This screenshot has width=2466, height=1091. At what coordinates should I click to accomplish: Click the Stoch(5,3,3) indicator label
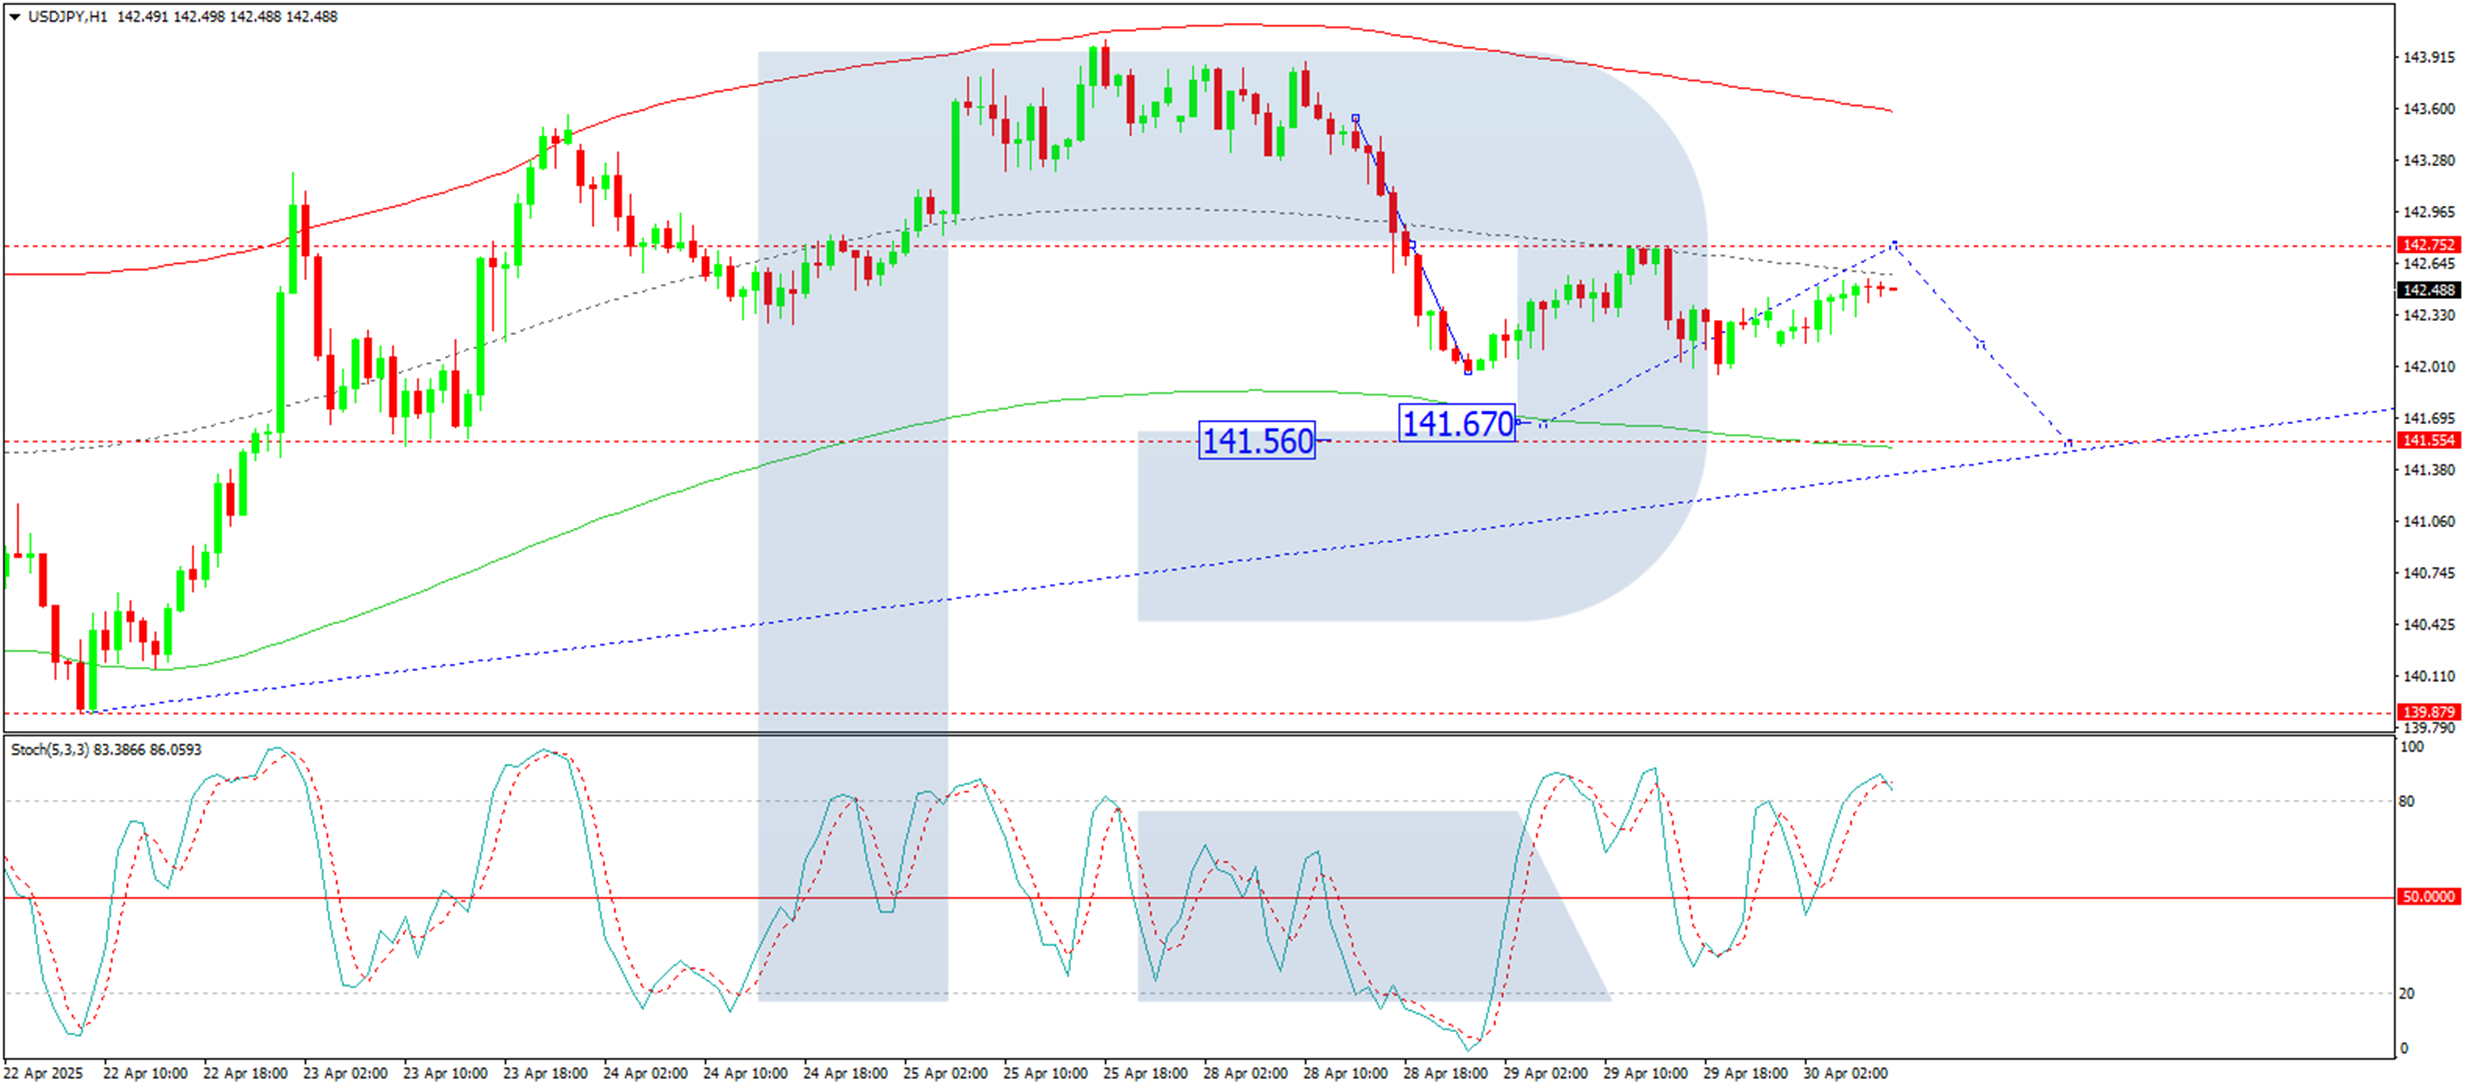50,750
